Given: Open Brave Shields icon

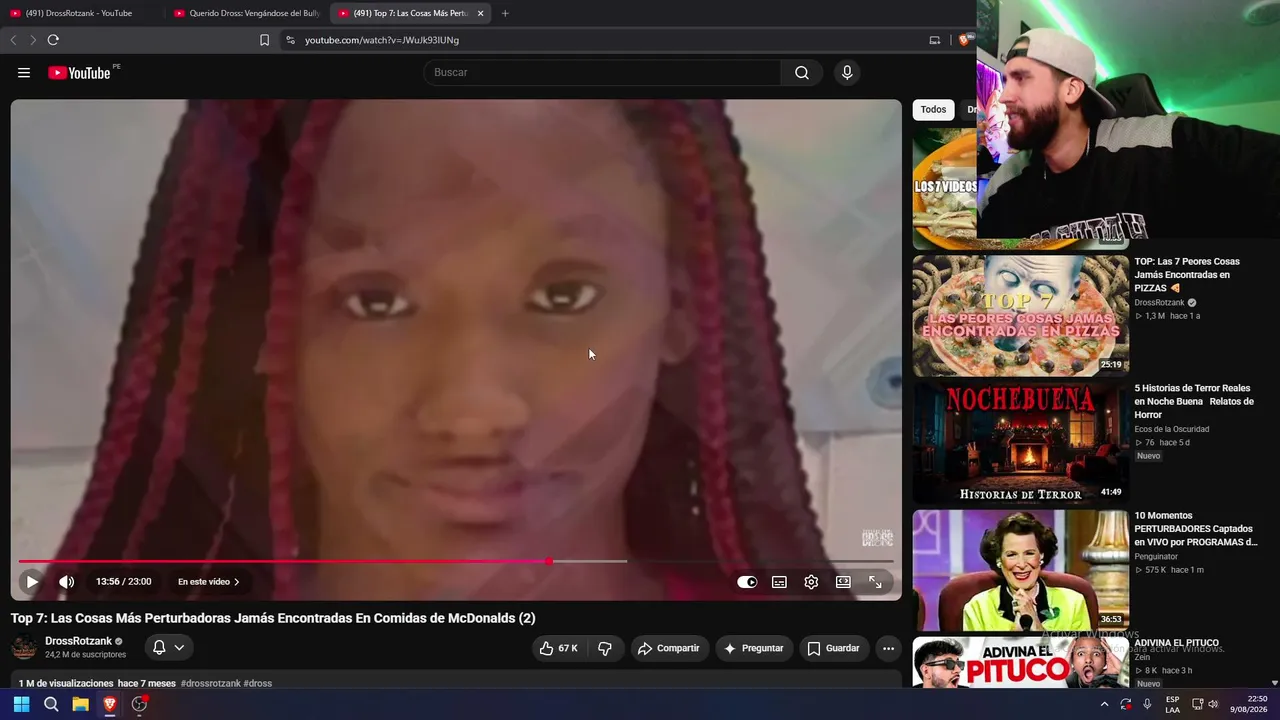Looking at the screenshot, I should tap(964, 40).
